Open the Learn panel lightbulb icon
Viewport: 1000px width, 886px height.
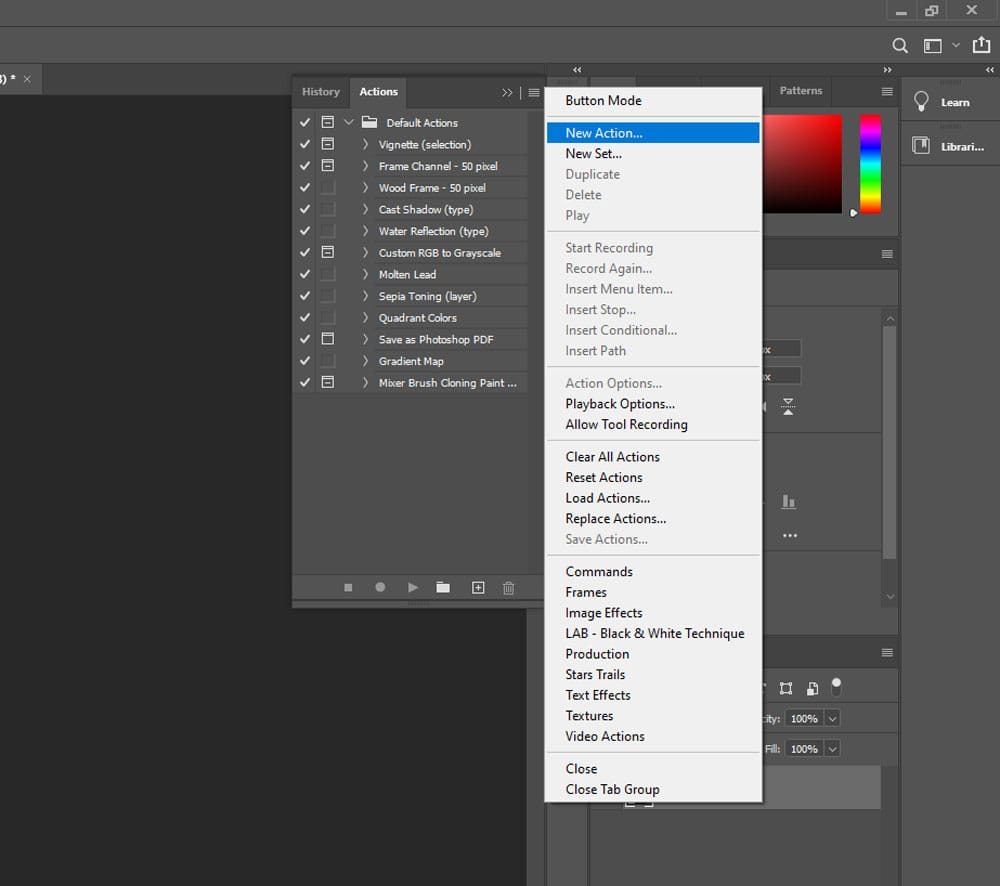tap(920, 100)
